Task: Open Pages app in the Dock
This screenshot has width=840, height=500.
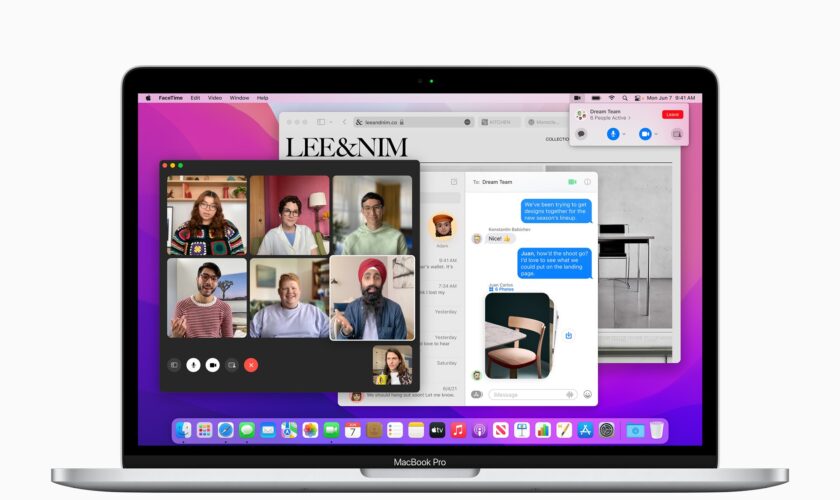Action: [x=564, y=430]
